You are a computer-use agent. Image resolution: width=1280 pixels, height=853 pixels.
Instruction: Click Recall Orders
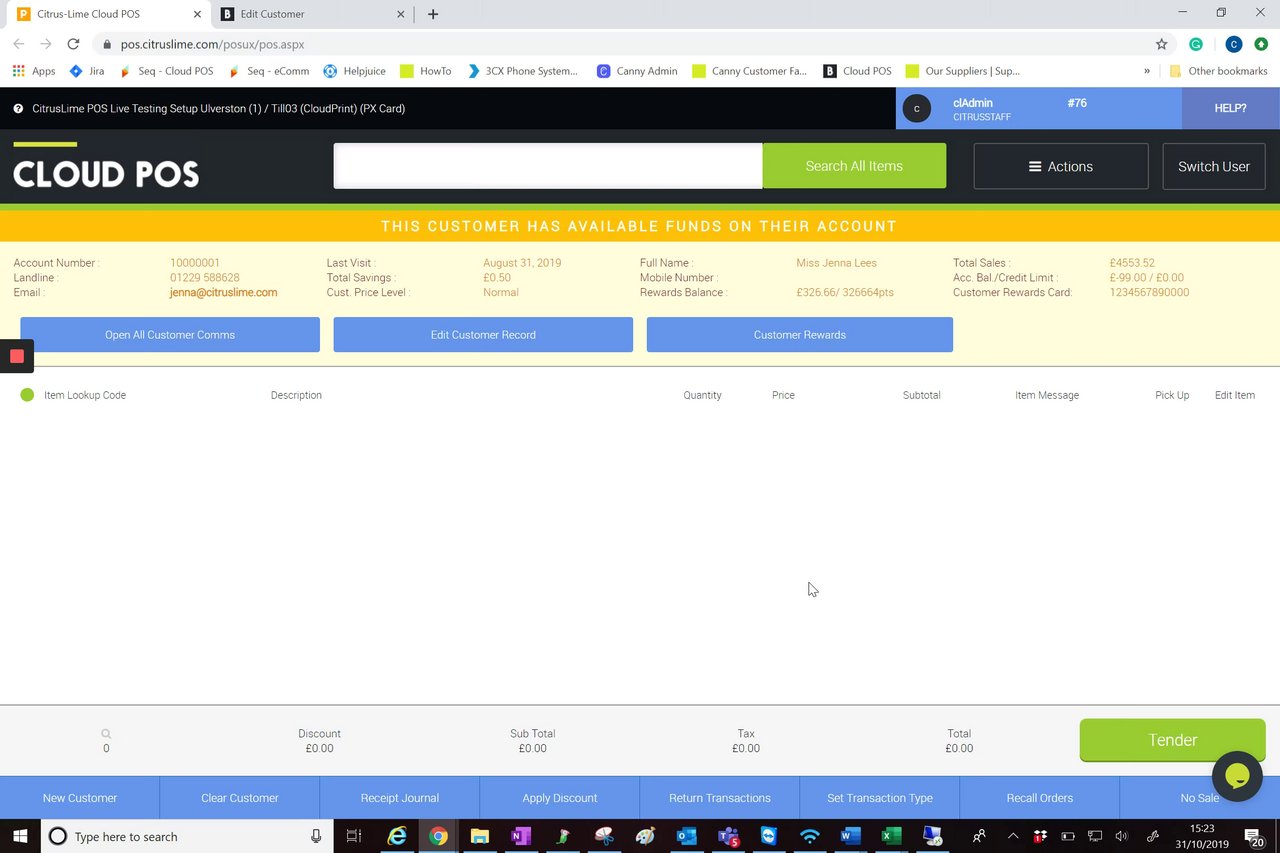point(1040,798)
